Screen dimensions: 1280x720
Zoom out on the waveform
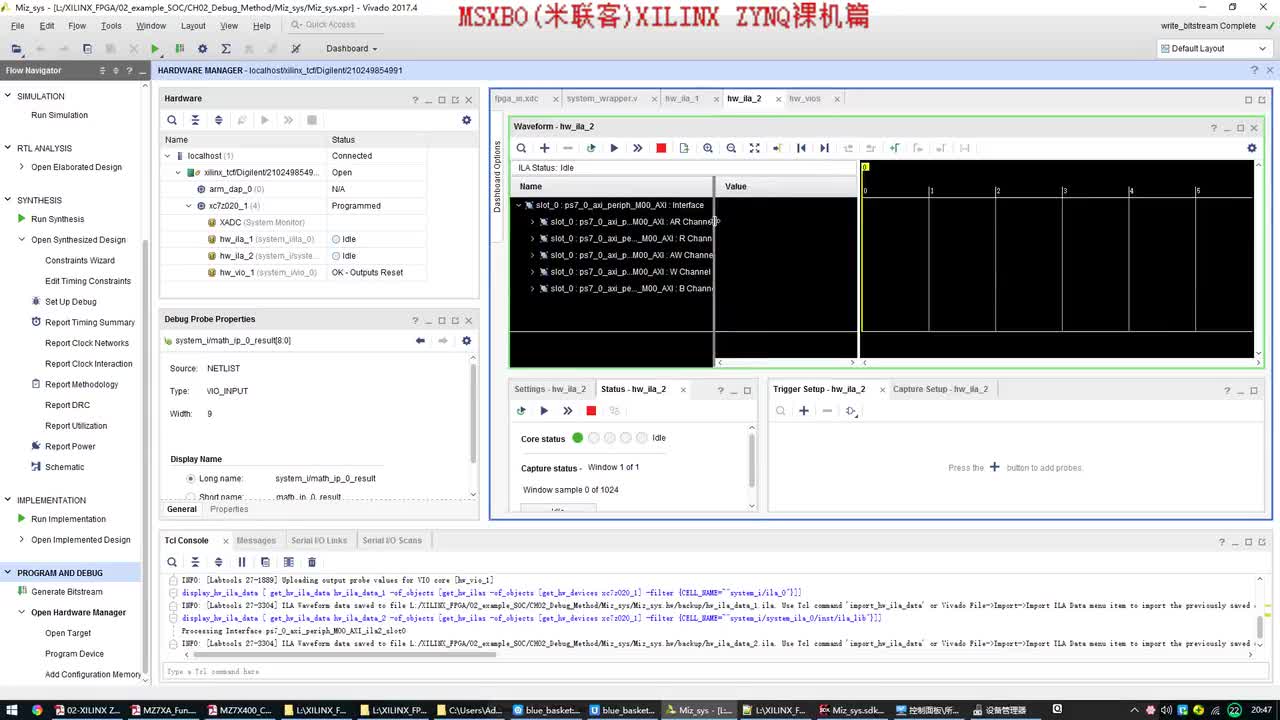tap(731, 148)
